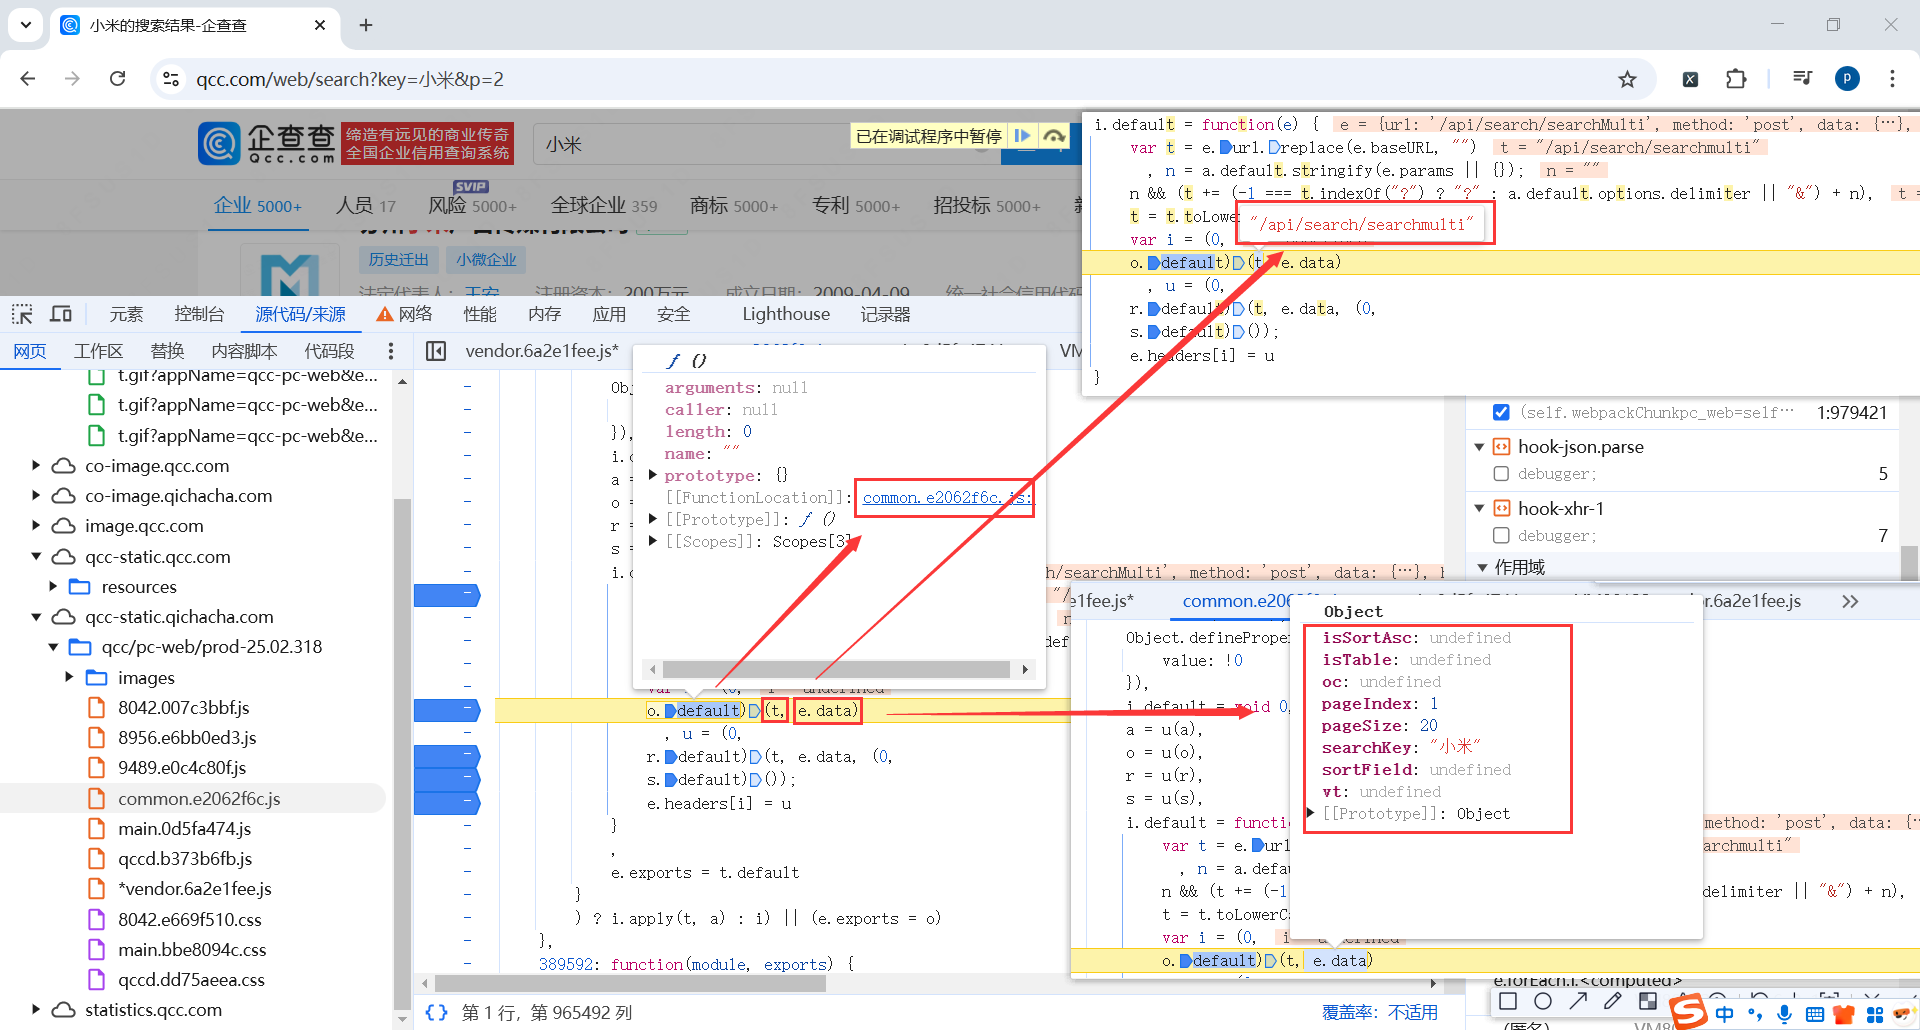Resume script execution in the paused overlay
The width and height of the screenshot is (1920, 1030).
[x=1023, y=136]
